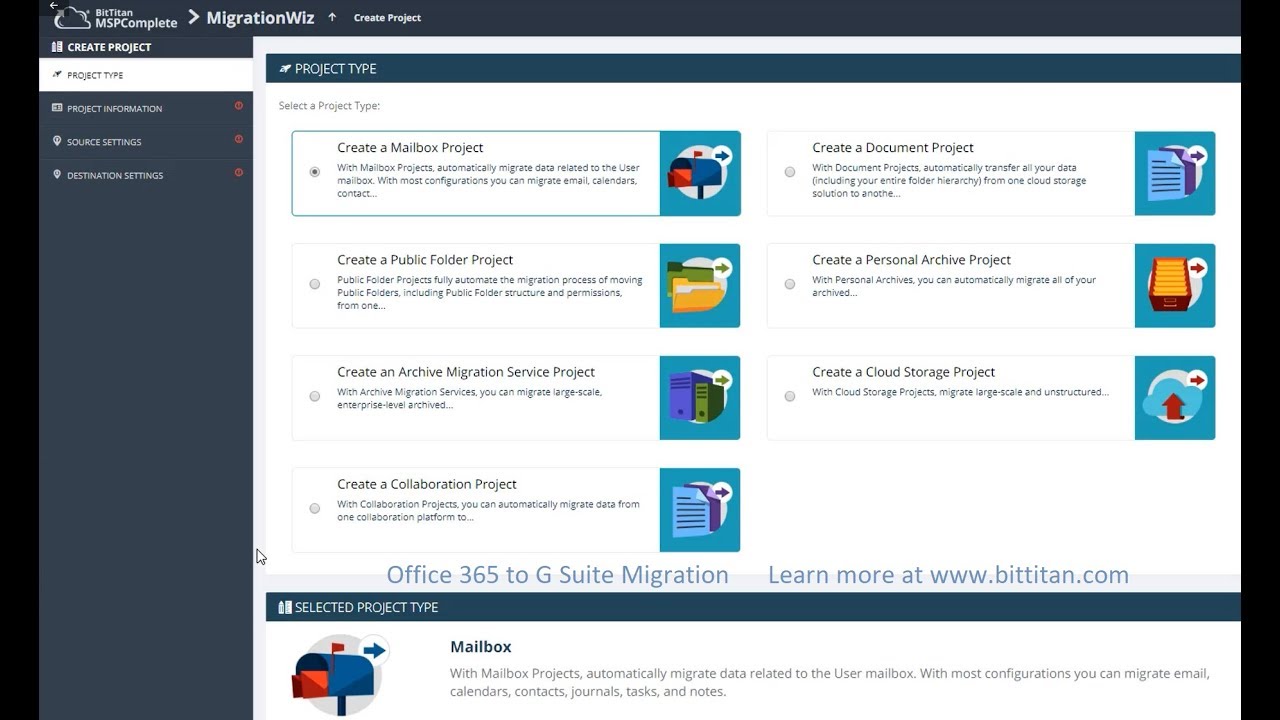Click the back arrow at the top-left corner
The height and width of the screenshot is (720, 1280).
pos(54,5)
